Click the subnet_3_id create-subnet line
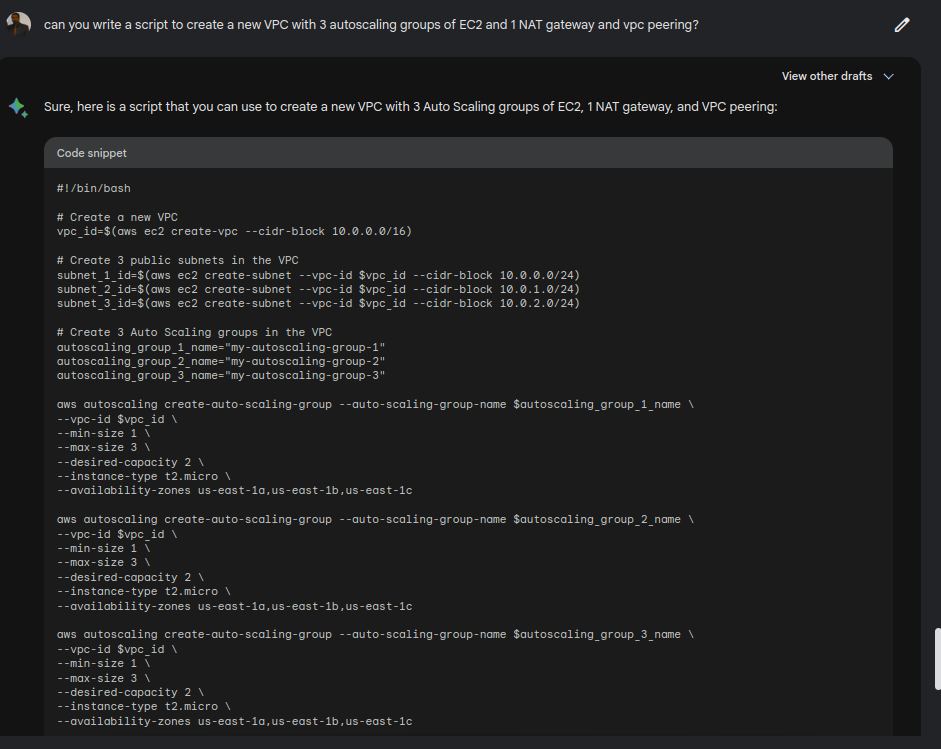Screen dimensions: 941x749 [x=318, y=304]
